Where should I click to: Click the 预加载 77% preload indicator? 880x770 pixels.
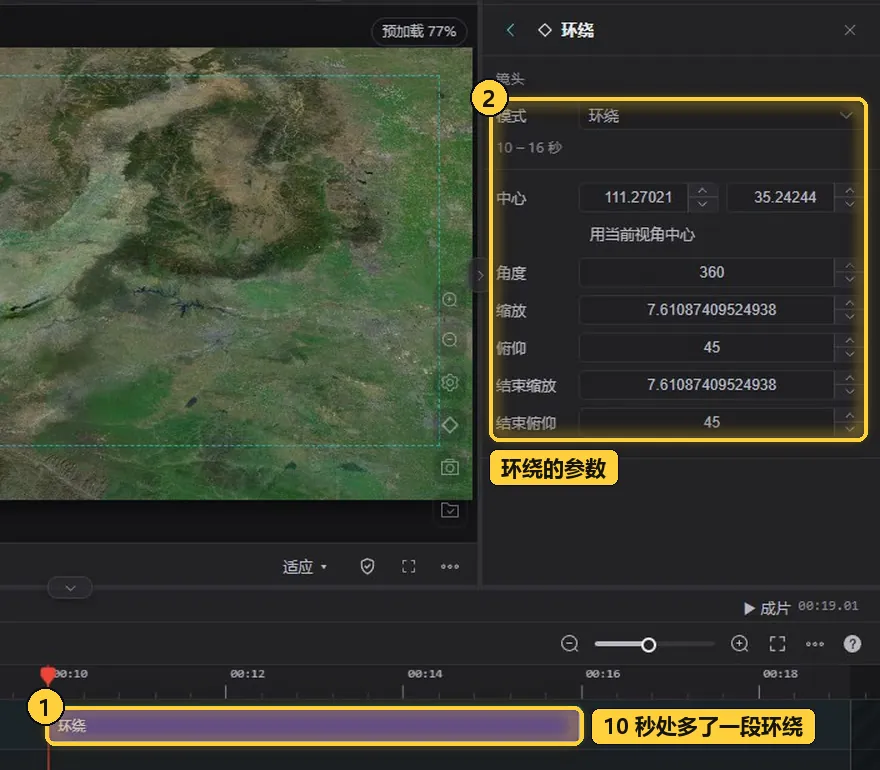pos(419,31)
